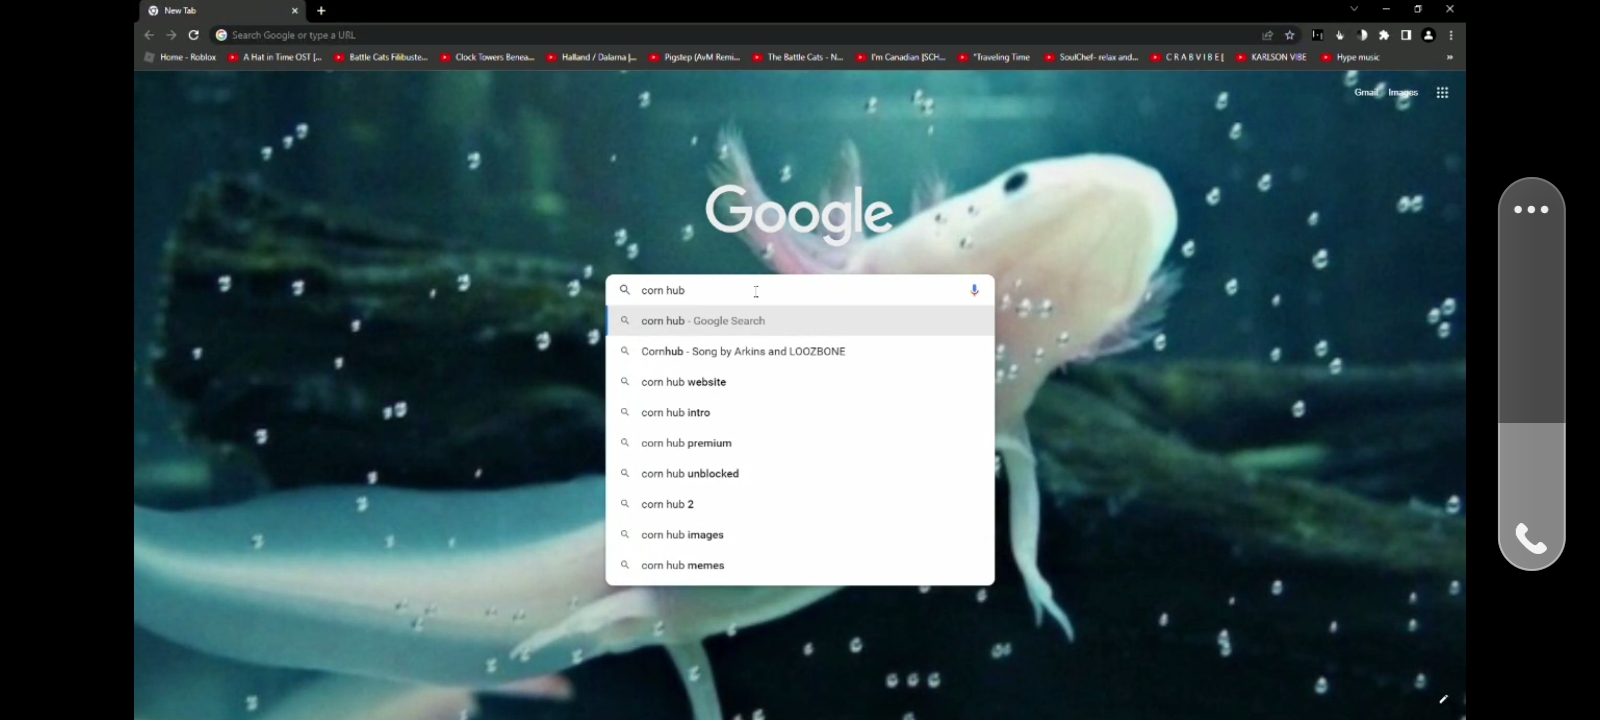Open the 'Home - Roblox' bookmark
1600x720 pixels.
(181, 58)
